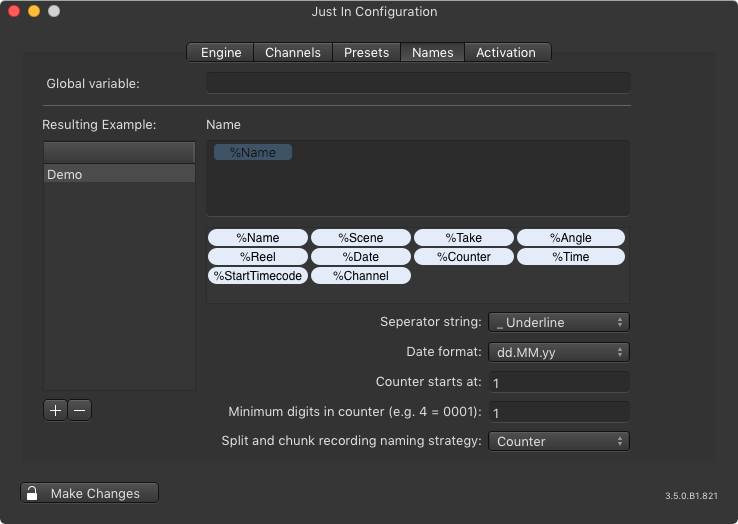Click the %Angle token
The image size is (738, 524).
point(570,237)
